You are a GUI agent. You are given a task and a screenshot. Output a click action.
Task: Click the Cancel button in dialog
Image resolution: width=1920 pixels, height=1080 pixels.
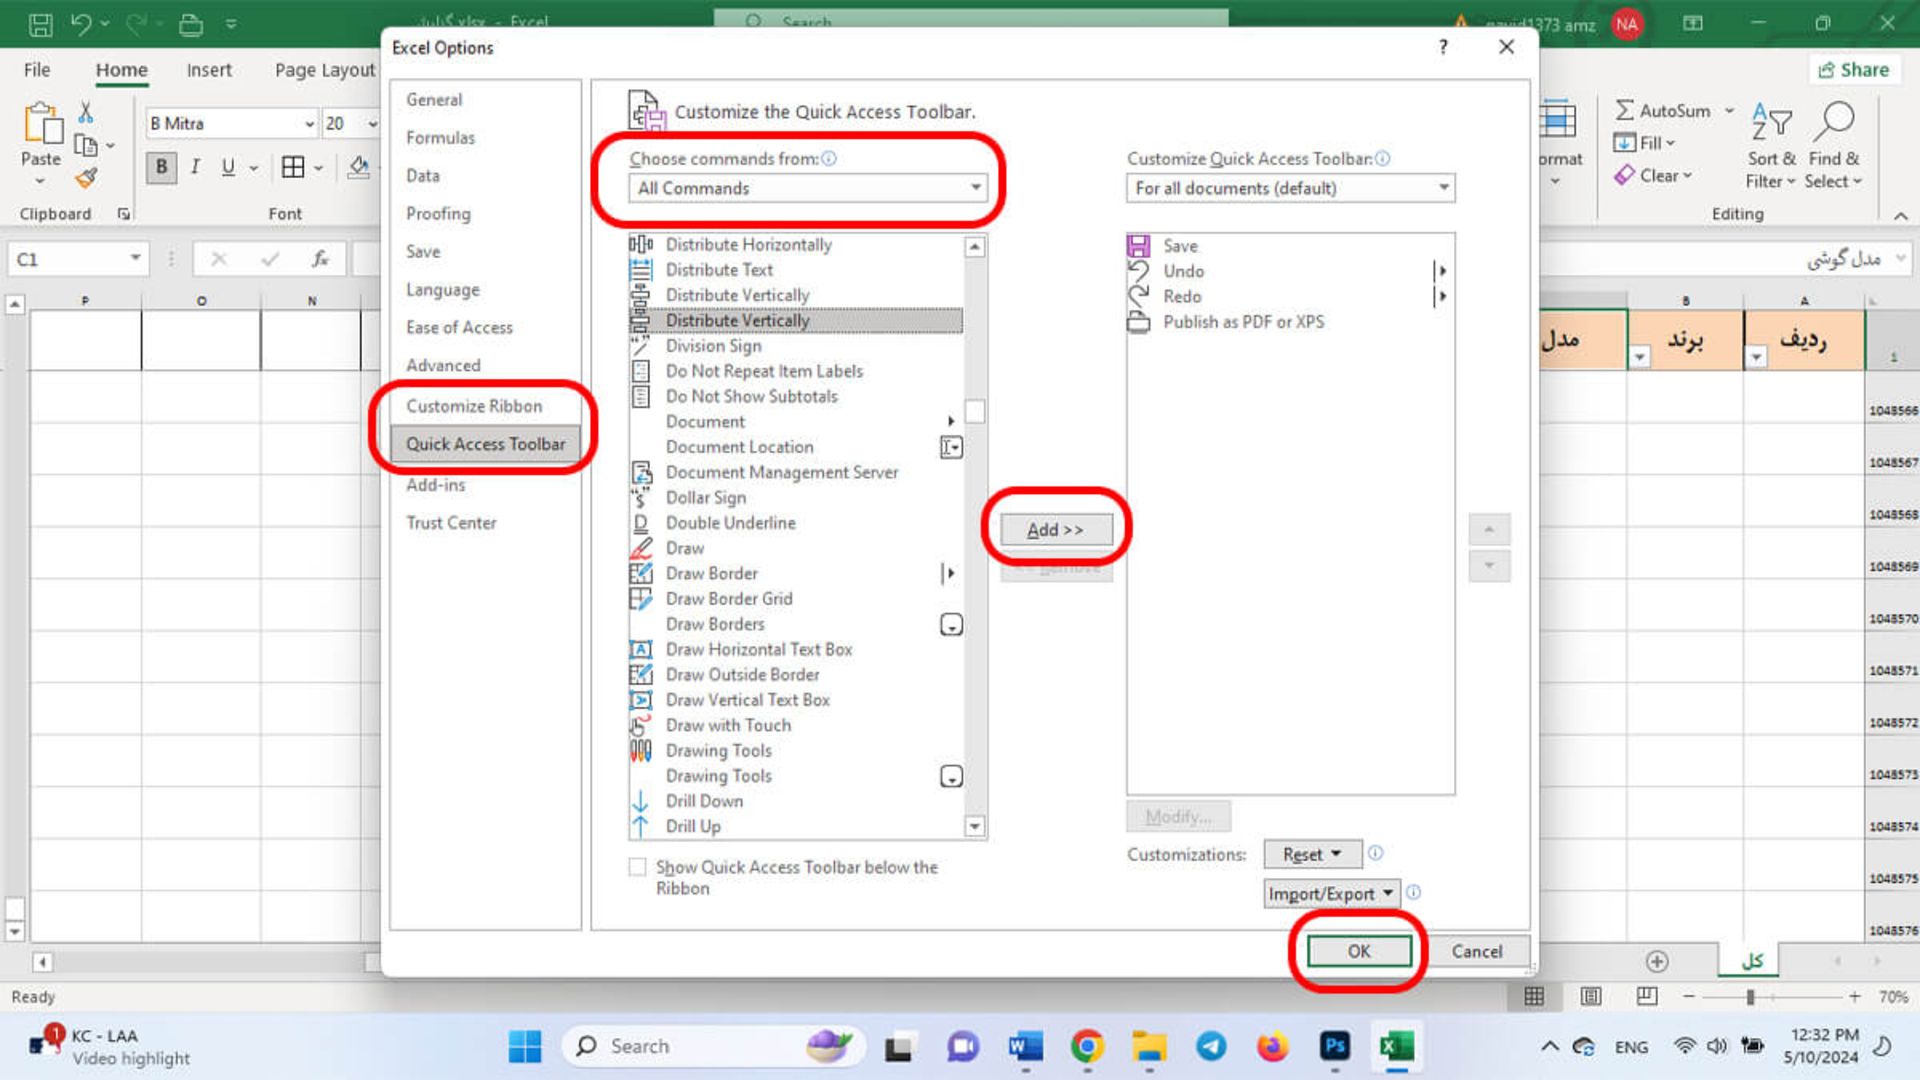[1477, 951]
